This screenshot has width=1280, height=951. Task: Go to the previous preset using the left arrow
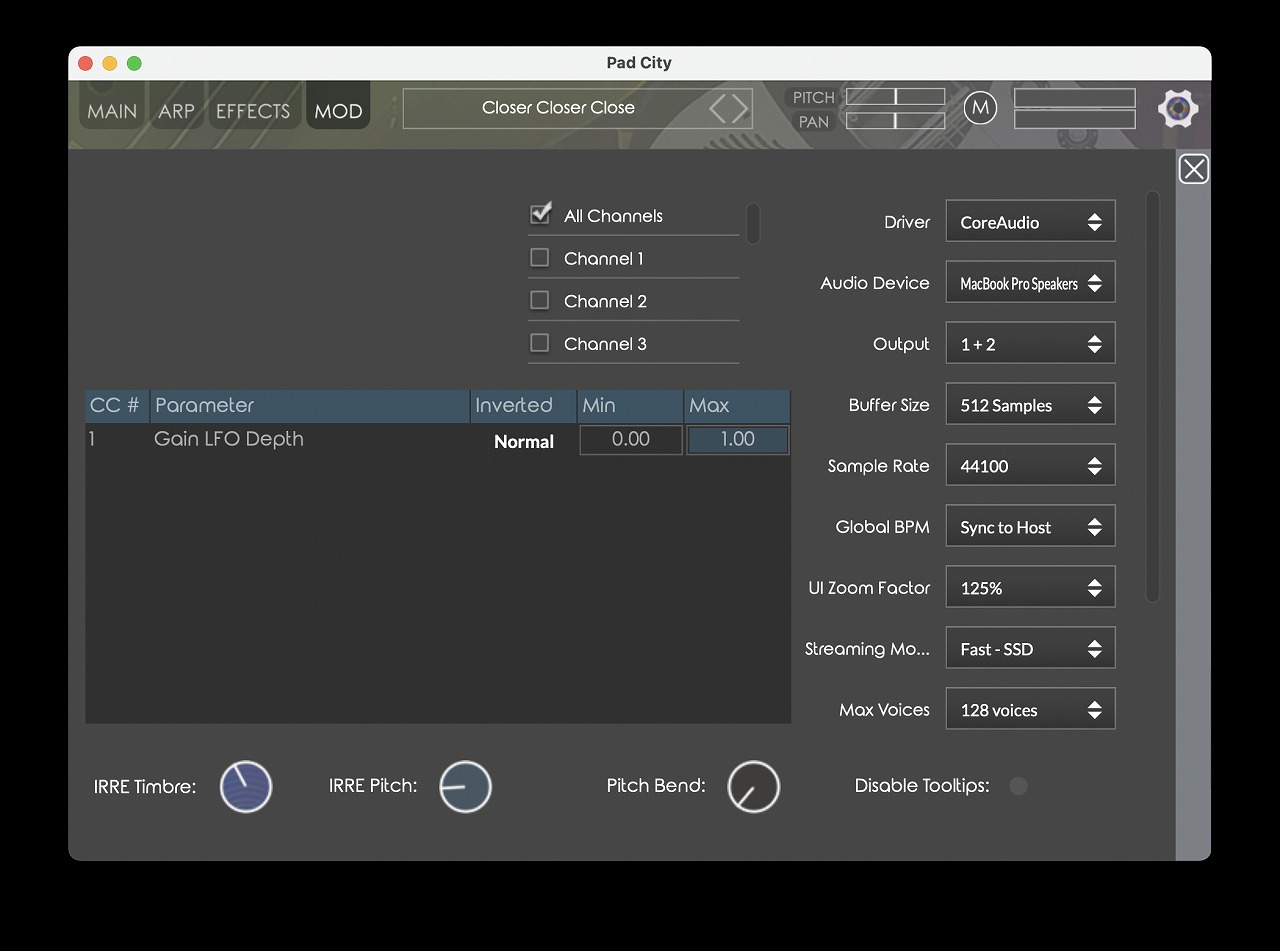[x=719, y=108]
